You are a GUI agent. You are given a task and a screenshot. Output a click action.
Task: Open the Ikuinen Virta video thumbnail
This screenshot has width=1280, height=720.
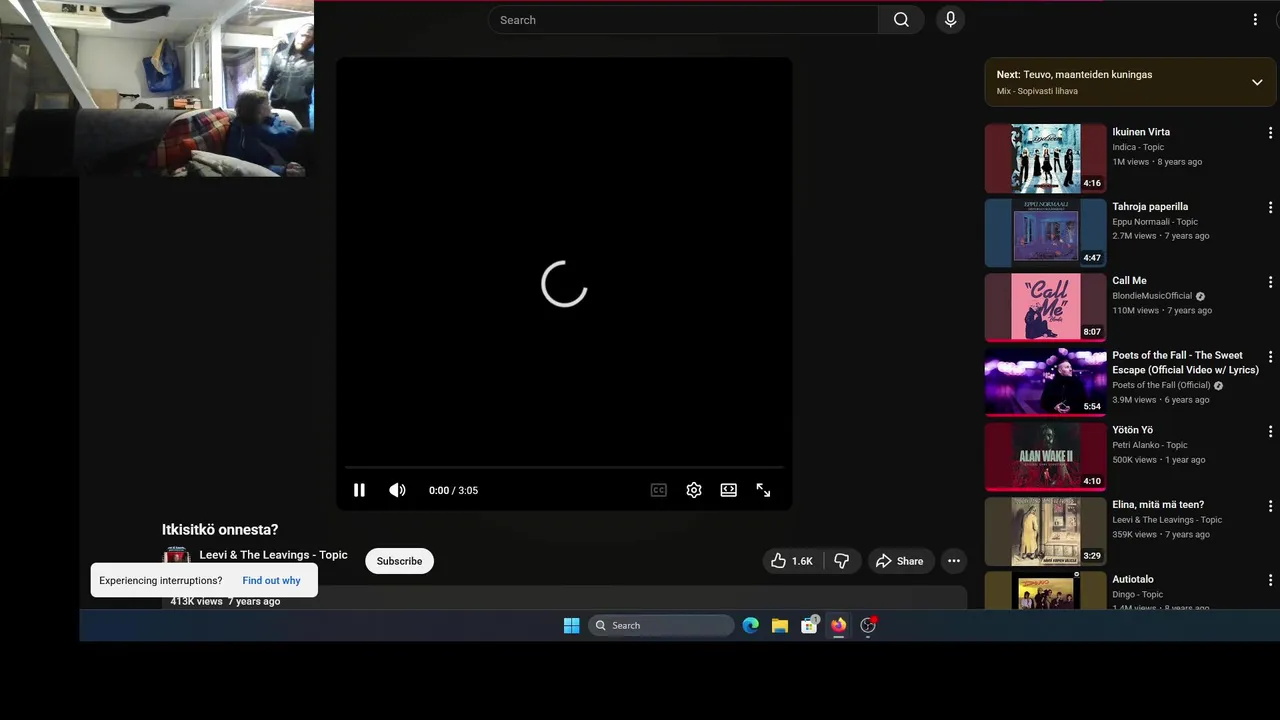coord(1045,158)
